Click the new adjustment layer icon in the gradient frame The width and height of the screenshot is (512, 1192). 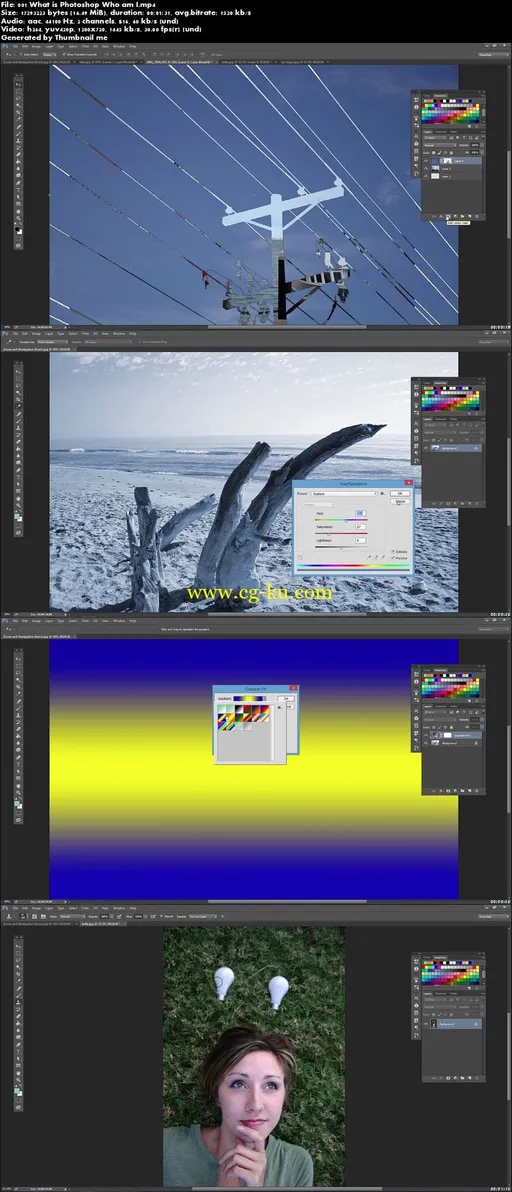click(455, 791)
